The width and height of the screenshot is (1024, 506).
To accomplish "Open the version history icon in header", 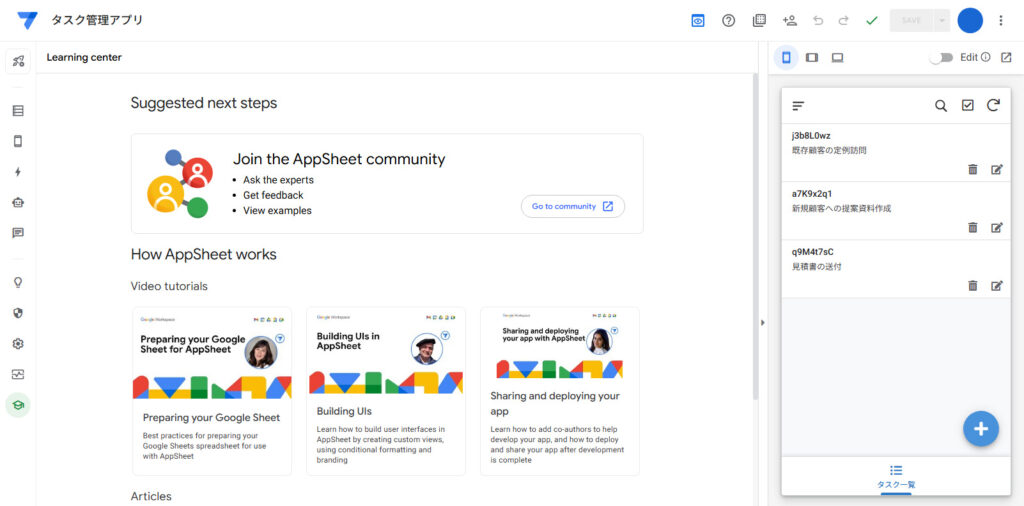I will tap(759, 20).
